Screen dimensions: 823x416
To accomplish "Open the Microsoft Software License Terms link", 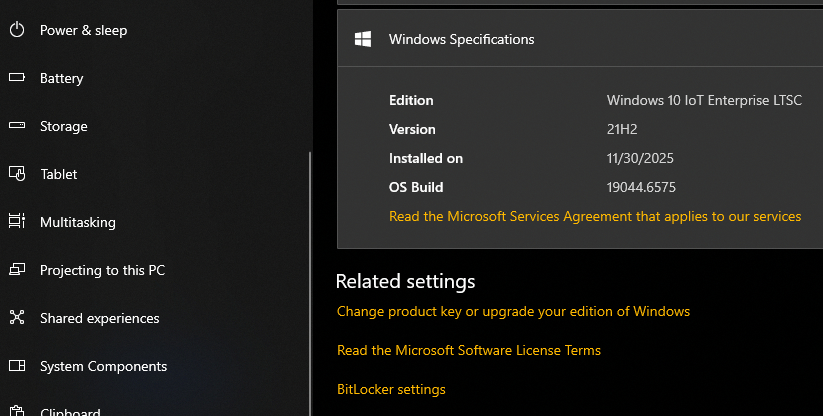I will (469, 350).
